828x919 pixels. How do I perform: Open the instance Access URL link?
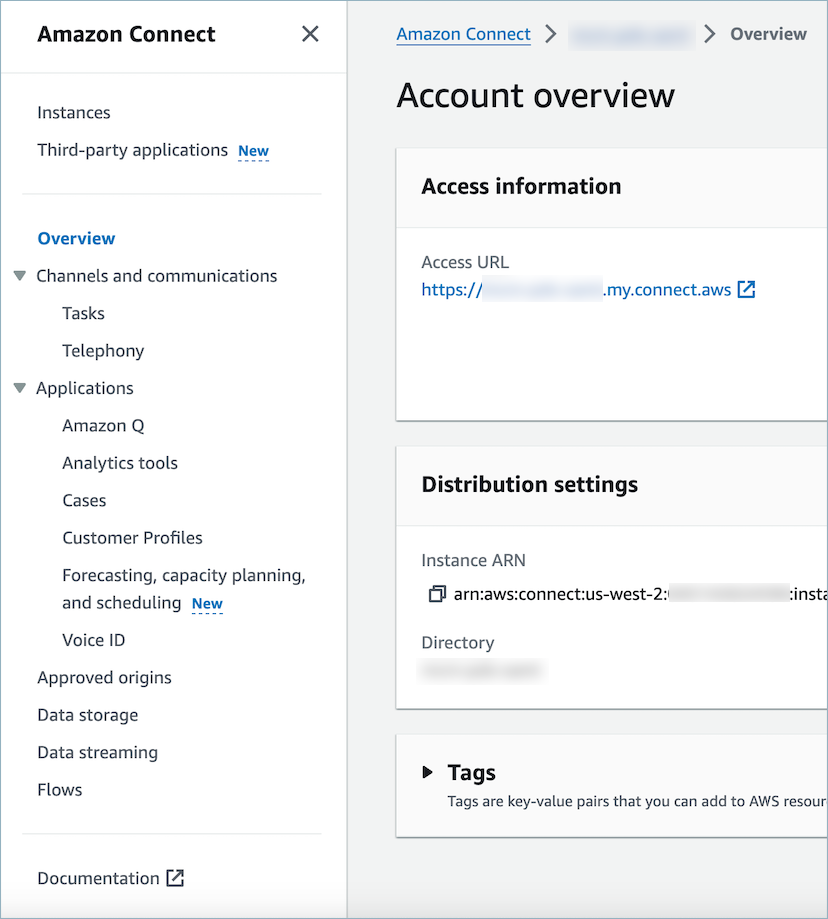570,289
